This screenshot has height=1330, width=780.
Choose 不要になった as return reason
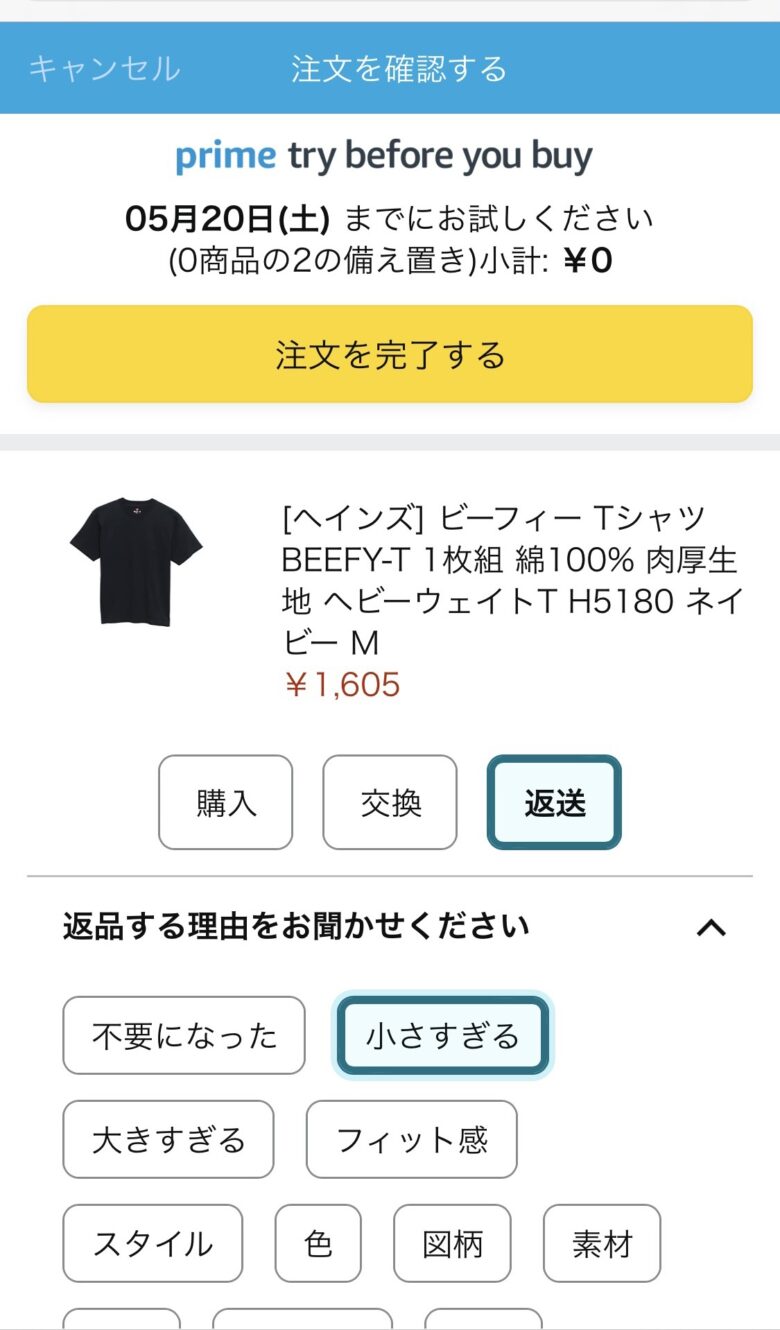pos(184,1035)
